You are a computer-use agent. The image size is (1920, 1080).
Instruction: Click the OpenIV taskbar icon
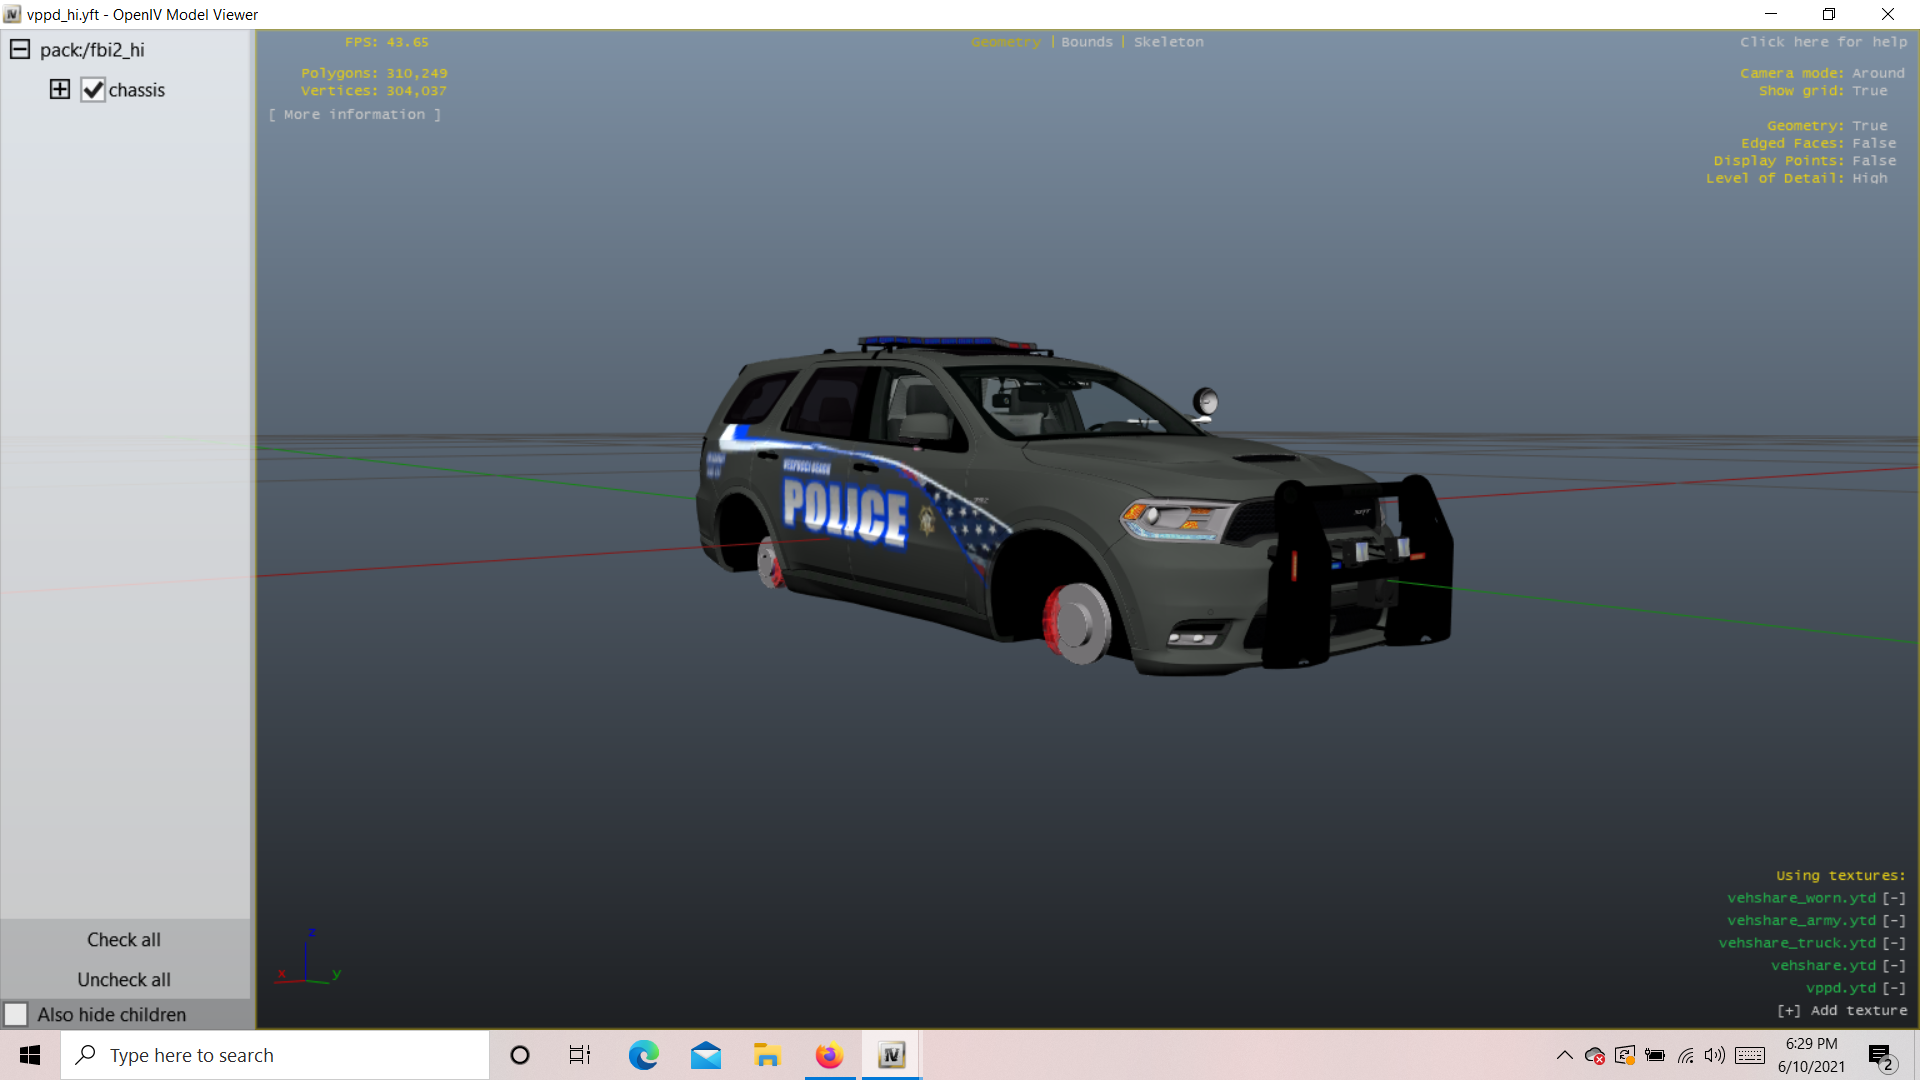(891, 1055)
